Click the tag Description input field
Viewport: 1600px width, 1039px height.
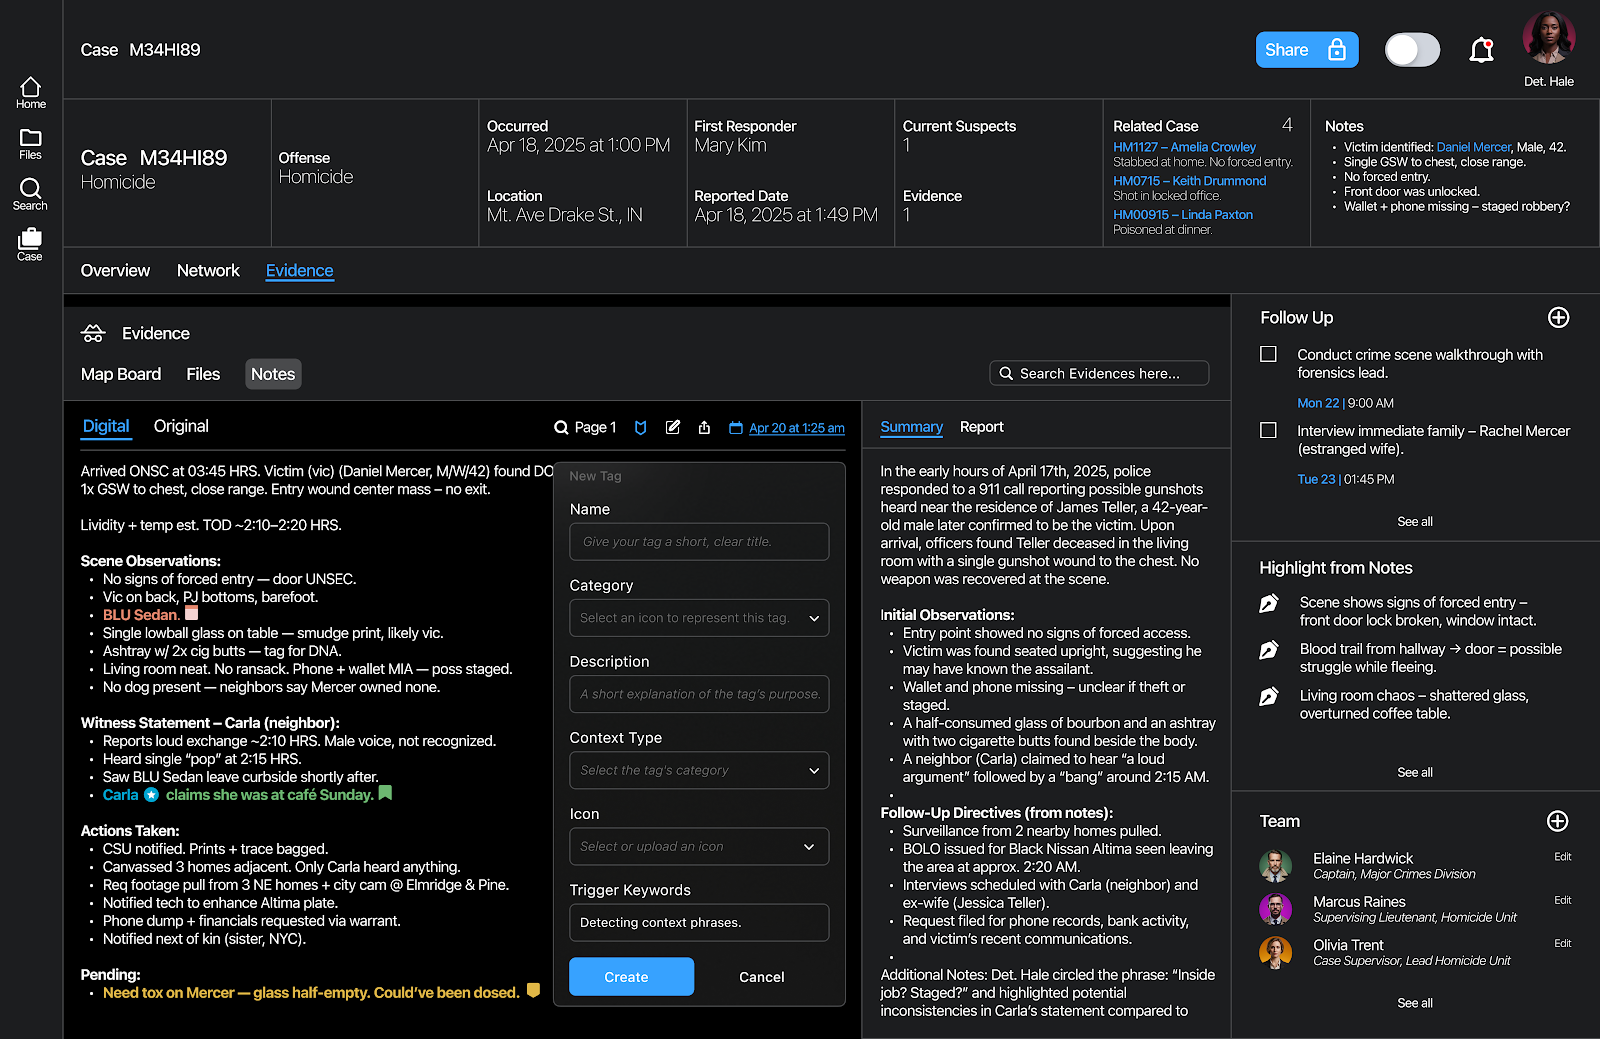pos(699,694)
